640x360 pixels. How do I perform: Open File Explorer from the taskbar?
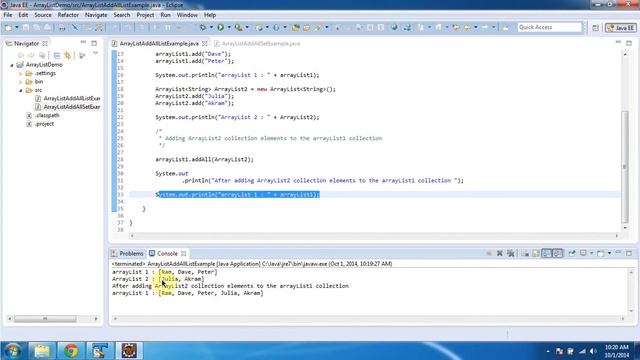(x=42, y=351)
